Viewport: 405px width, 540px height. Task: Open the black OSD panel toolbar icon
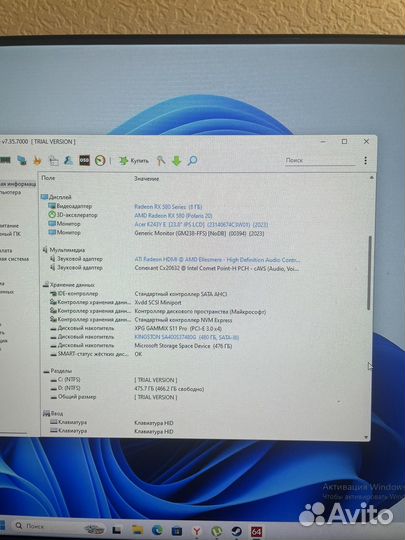point(84,160)
